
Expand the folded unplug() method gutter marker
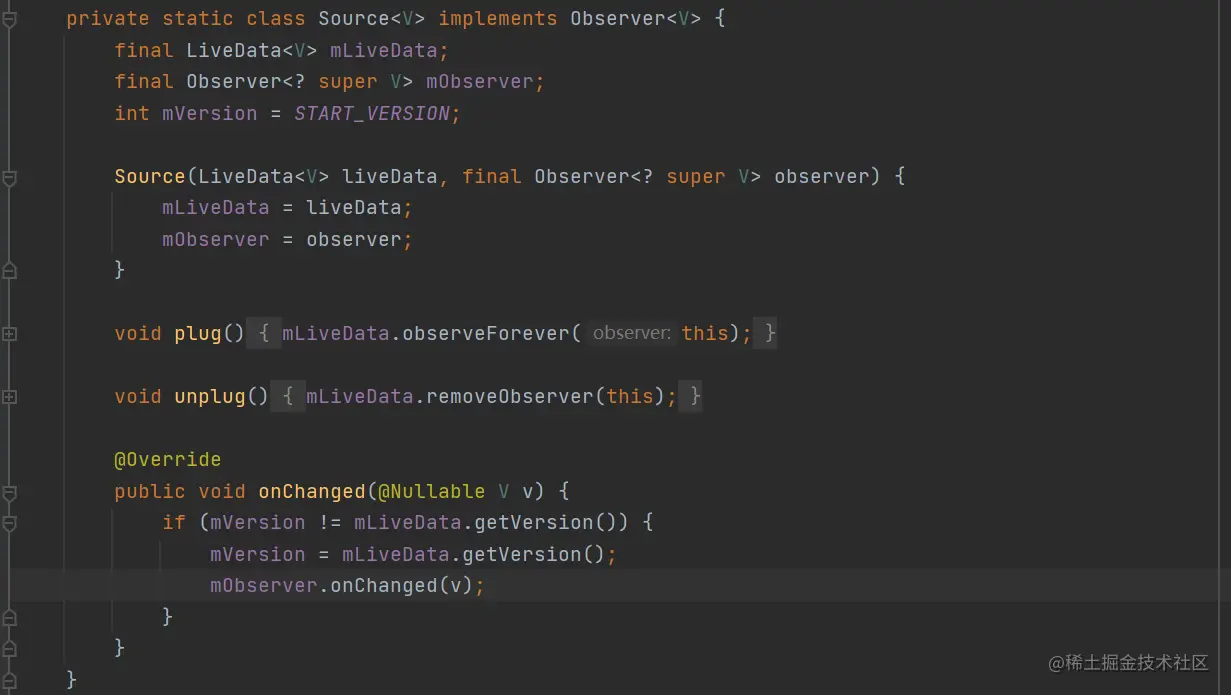[10, 397]
